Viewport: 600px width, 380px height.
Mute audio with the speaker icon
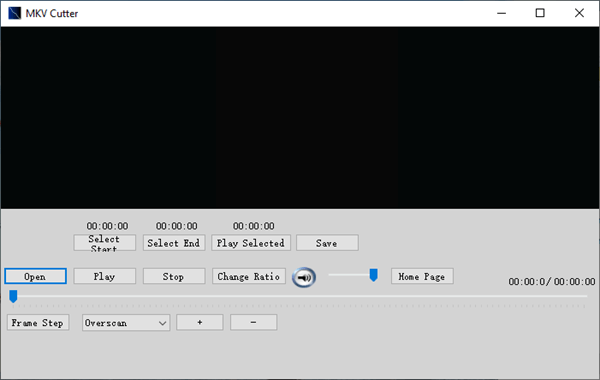[304, 277]
